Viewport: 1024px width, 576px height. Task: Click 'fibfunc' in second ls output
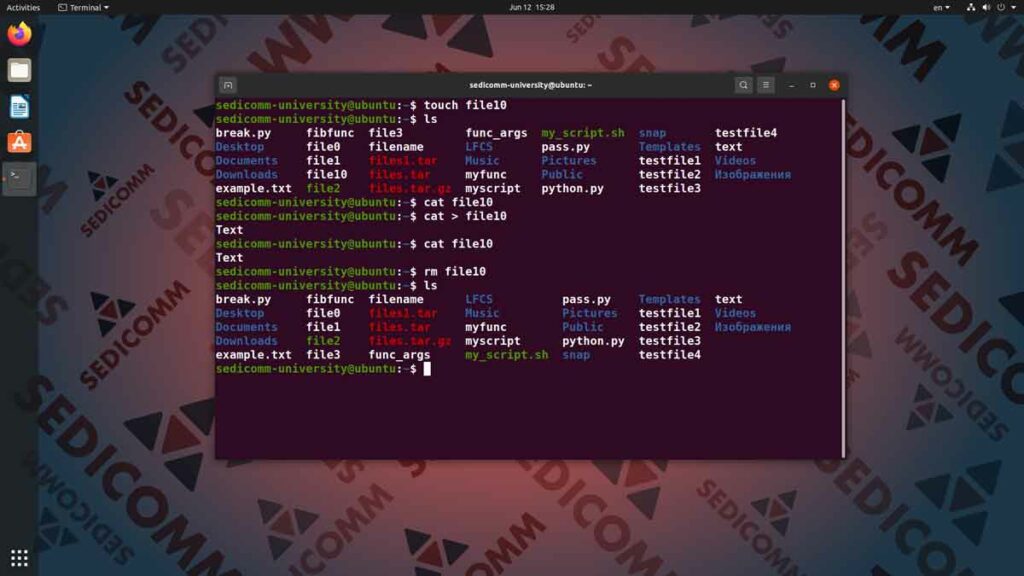coord(330,300)
